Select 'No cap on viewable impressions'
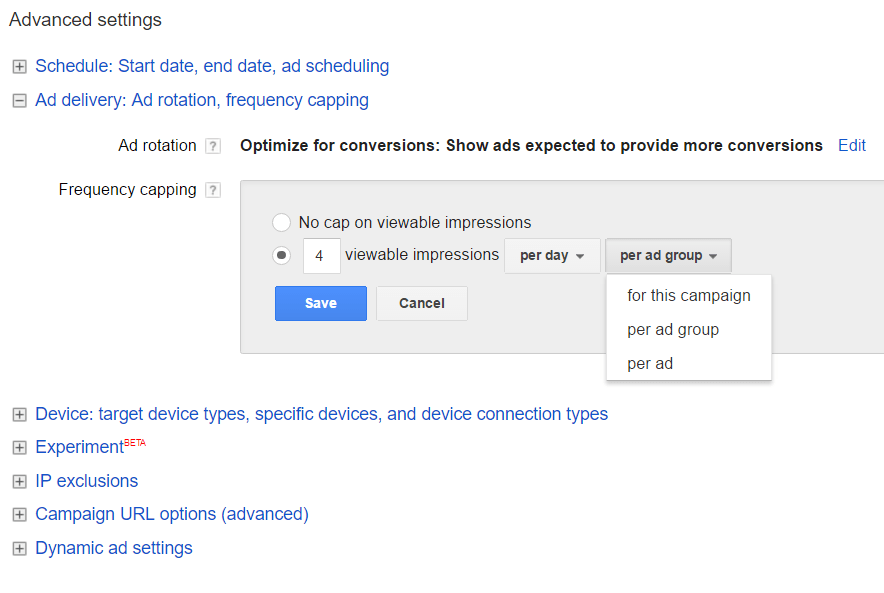This screenshot has width=884, height=593. click(281, 223)
